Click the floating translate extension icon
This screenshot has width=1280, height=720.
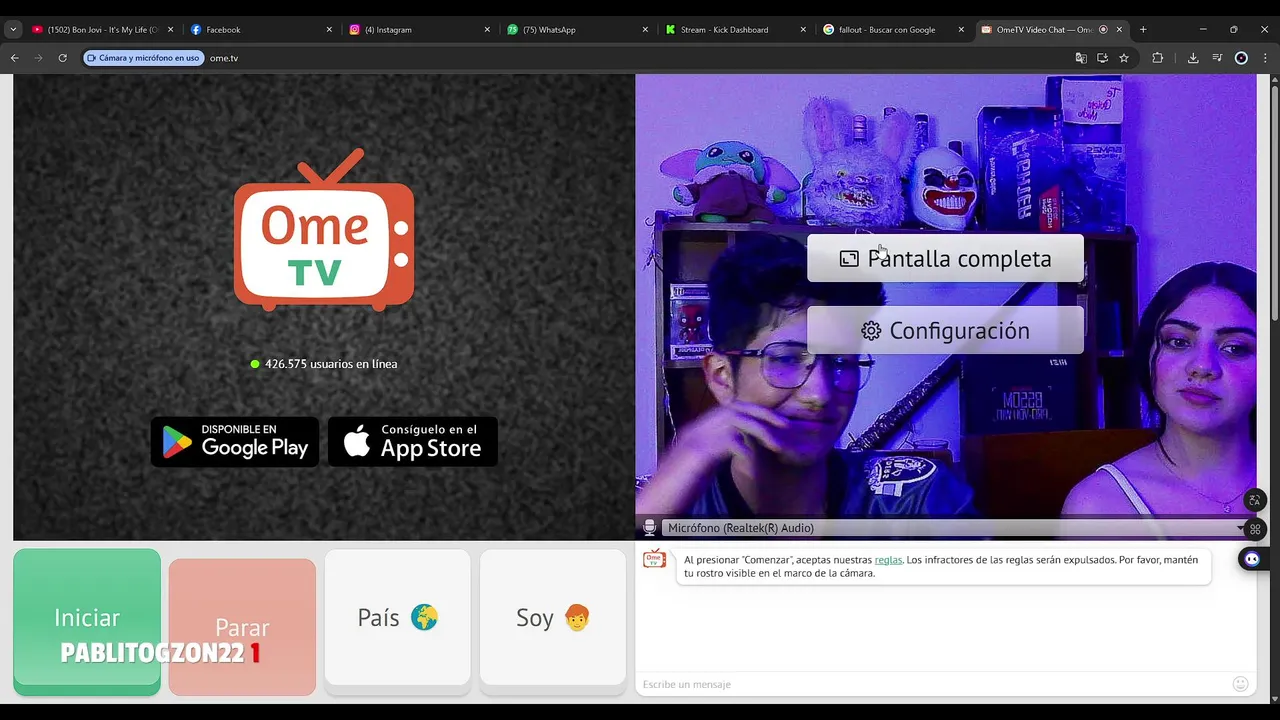pos(1255,500)
